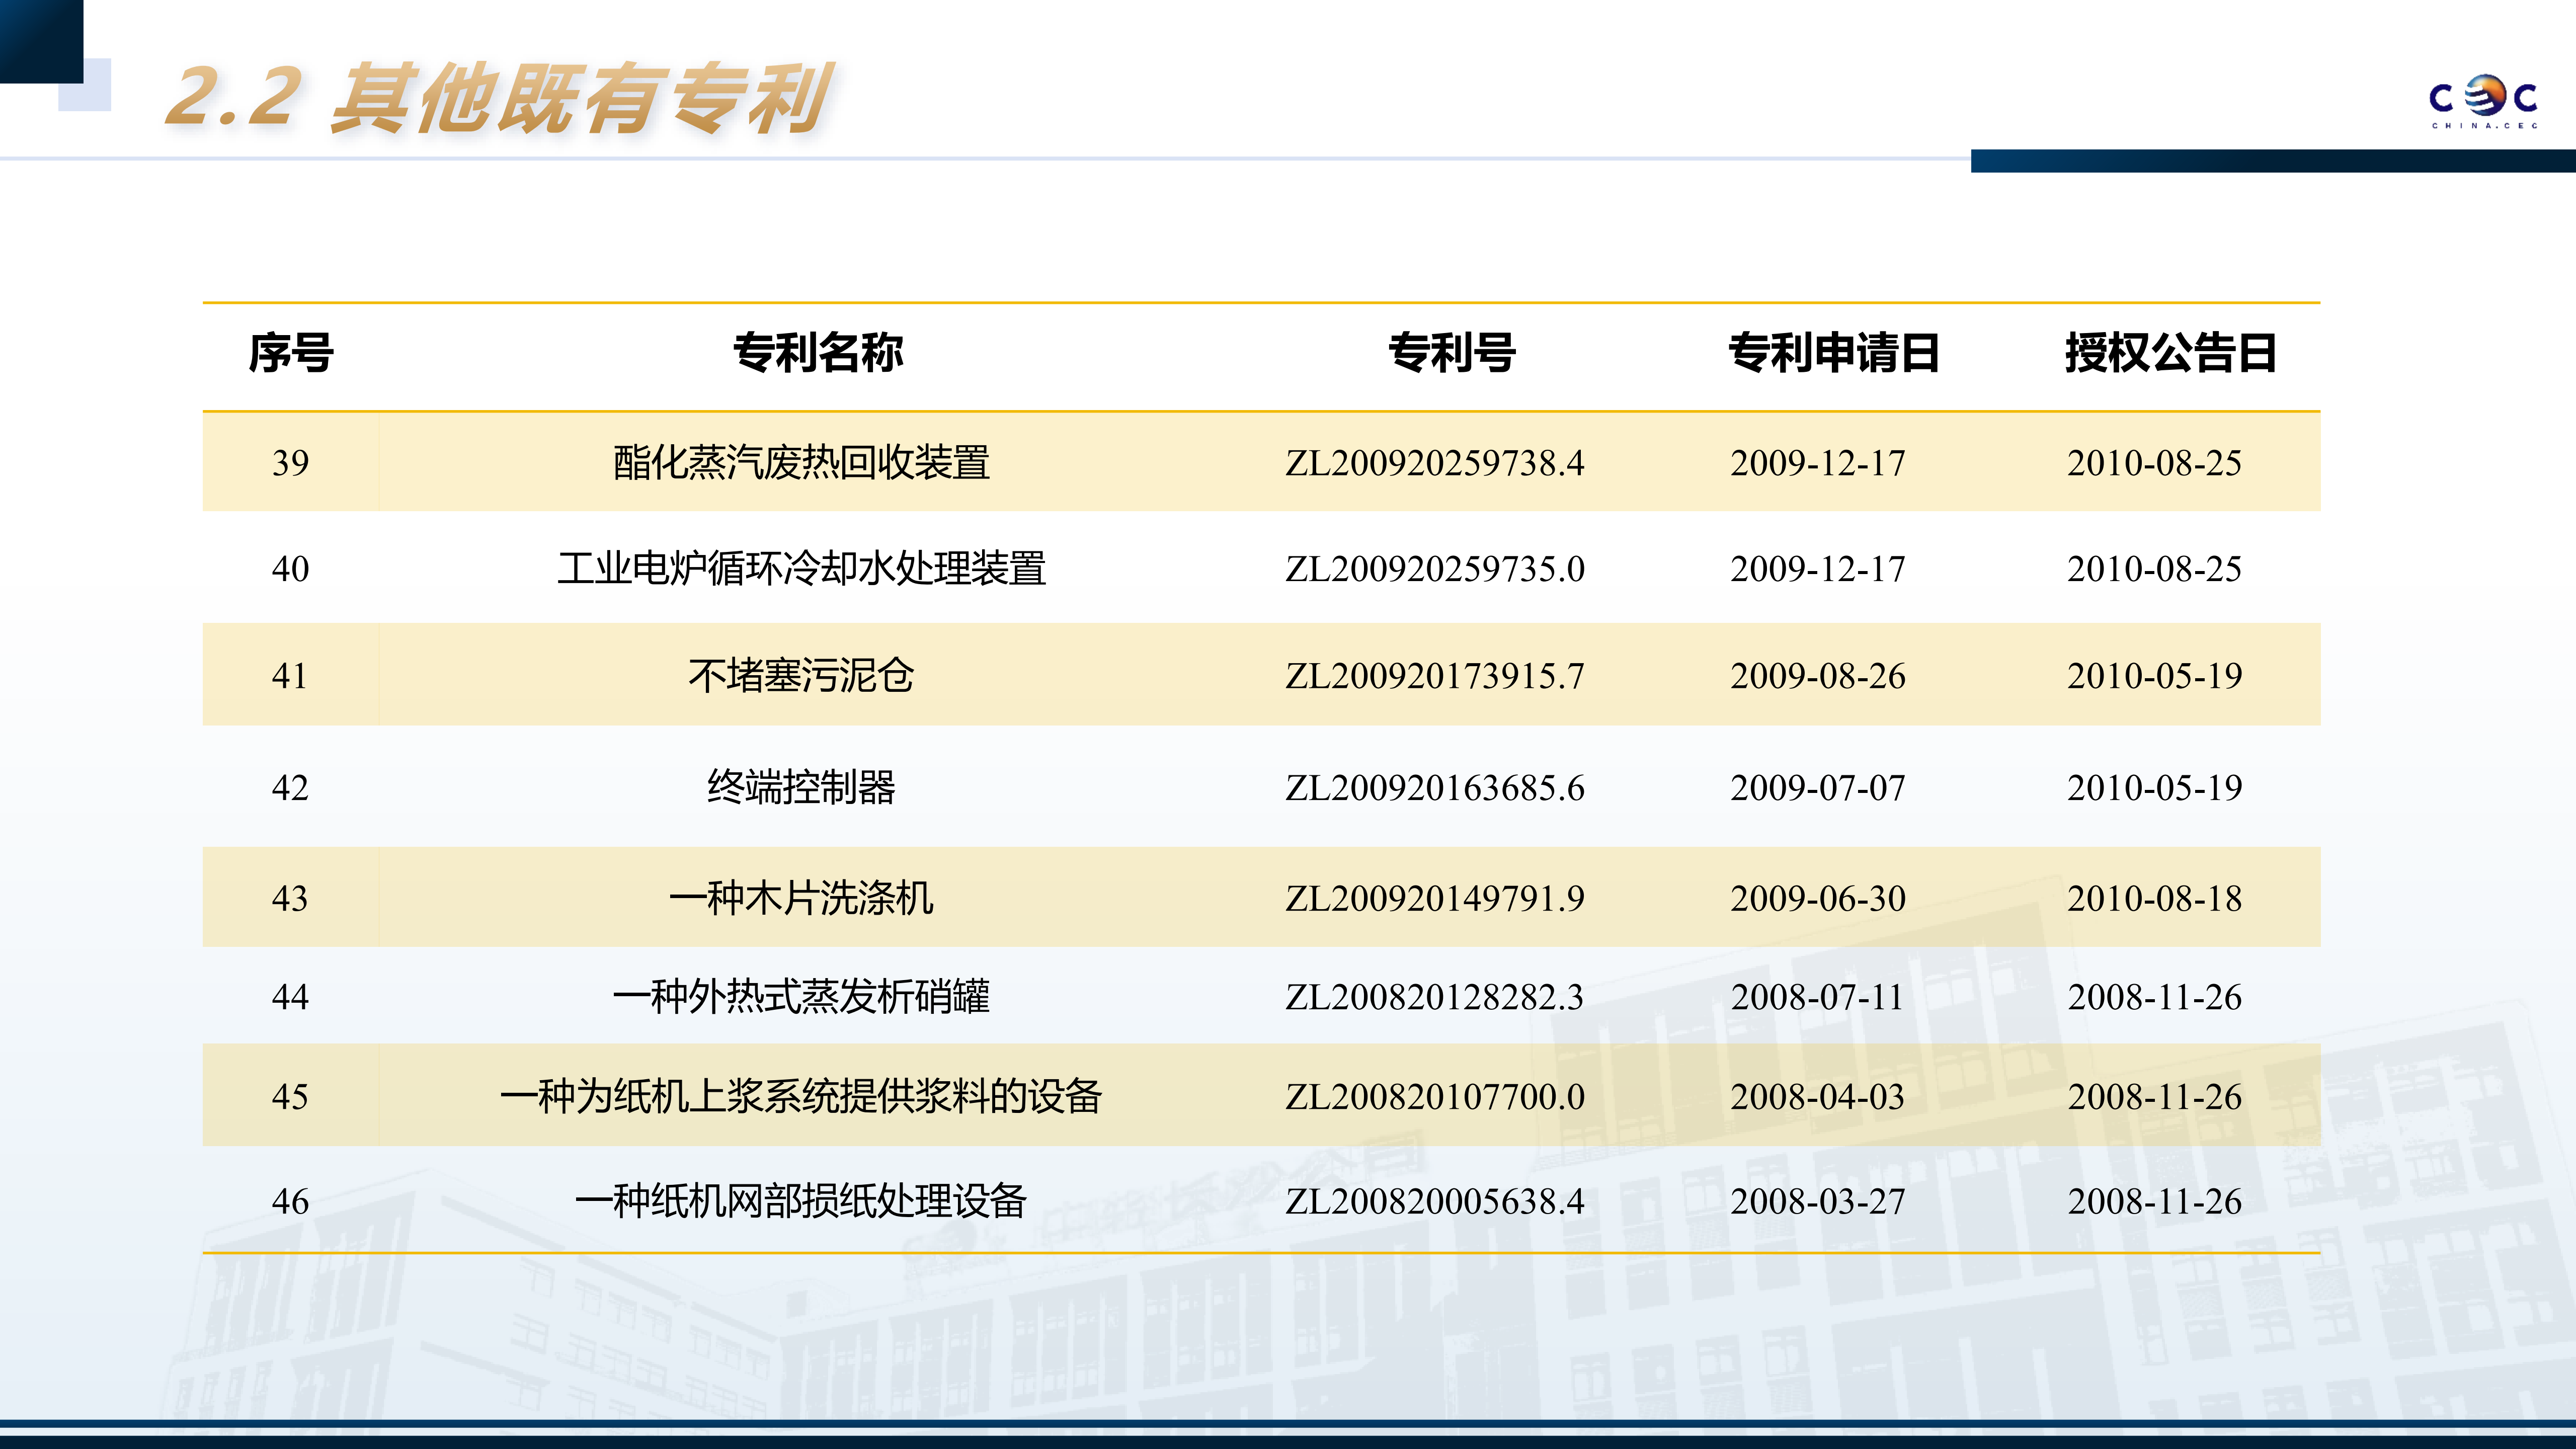This screenshot has height=1449, width=2576.
Task: Select 一种纸机网部损纸处理设备 cell
Action: click(x=801, y=1201)
